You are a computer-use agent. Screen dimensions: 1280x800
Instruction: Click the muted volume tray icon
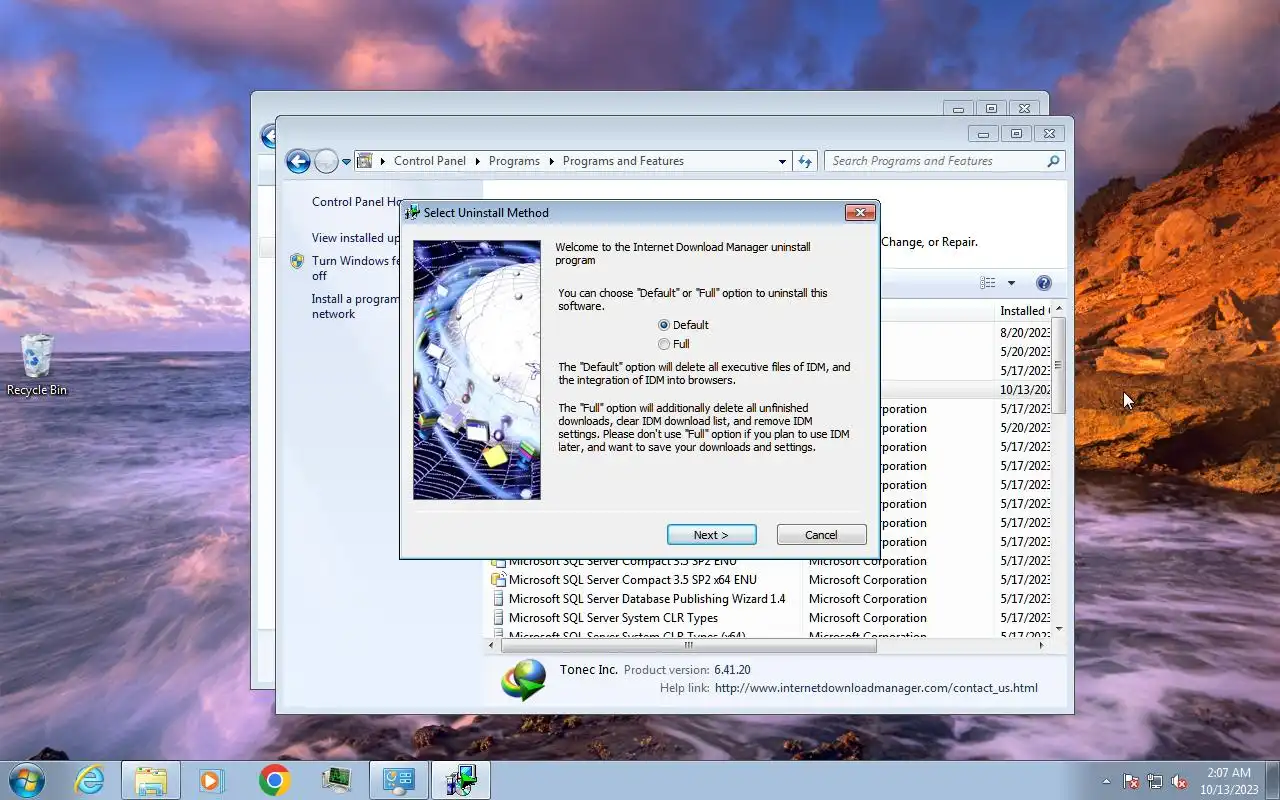[x=1179, y=781]
